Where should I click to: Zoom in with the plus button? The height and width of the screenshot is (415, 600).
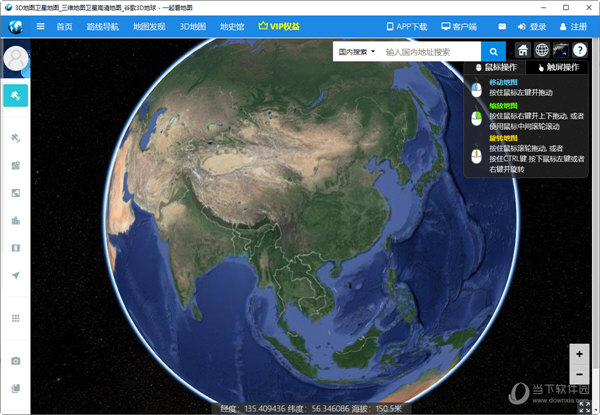click(579, 354)
